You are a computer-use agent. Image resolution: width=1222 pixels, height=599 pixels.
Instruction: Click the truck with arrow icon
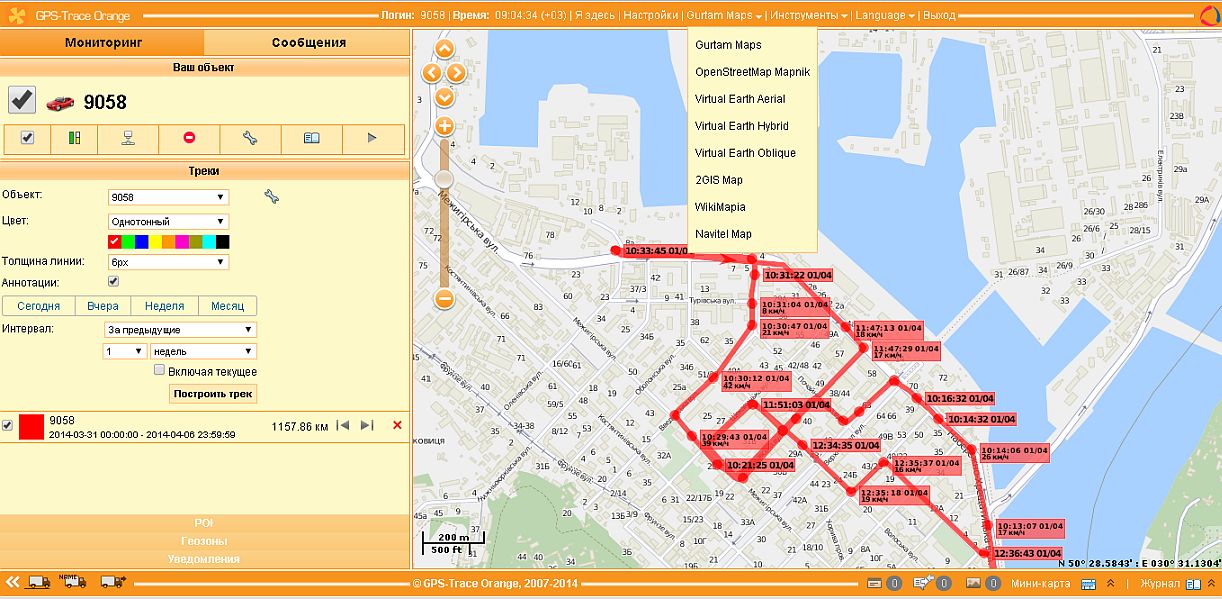(x=113, y=582)
